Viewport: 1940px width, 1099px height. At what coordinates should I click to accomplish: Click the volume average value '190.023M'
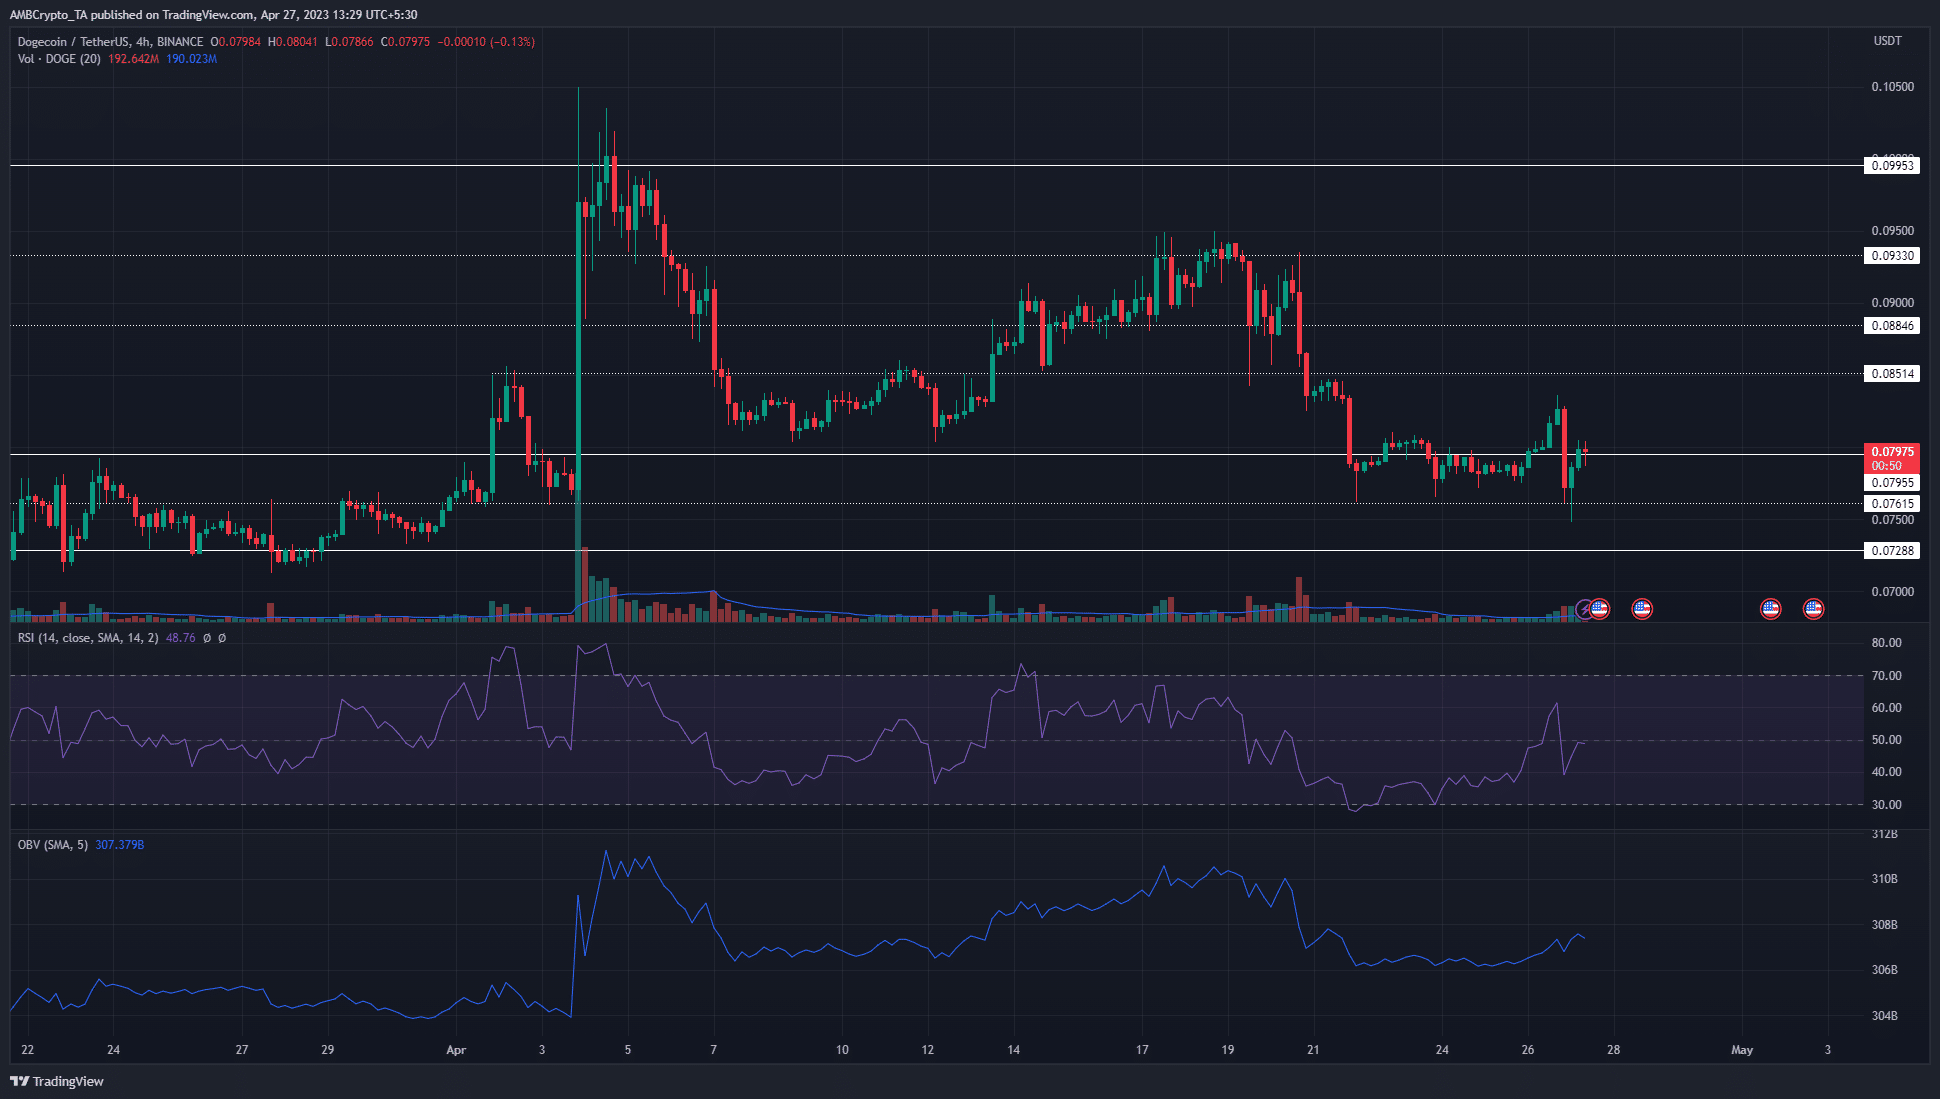(x=192, y=59)
